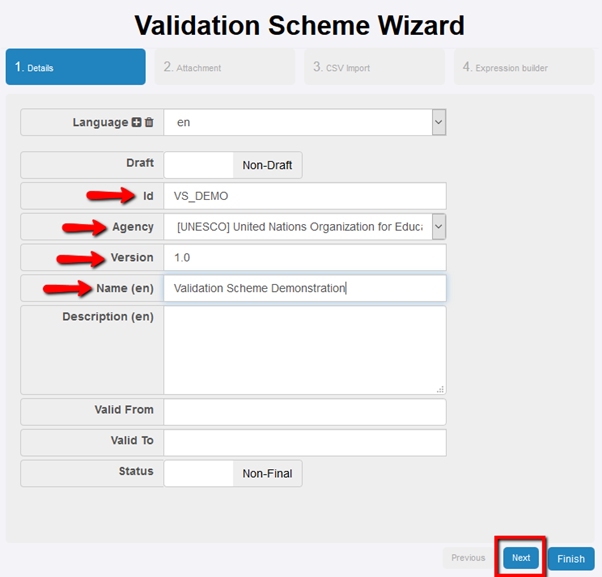This screenshot has width=602, height=577.
Task: Focus the Version input field
Action: point(305,258)
